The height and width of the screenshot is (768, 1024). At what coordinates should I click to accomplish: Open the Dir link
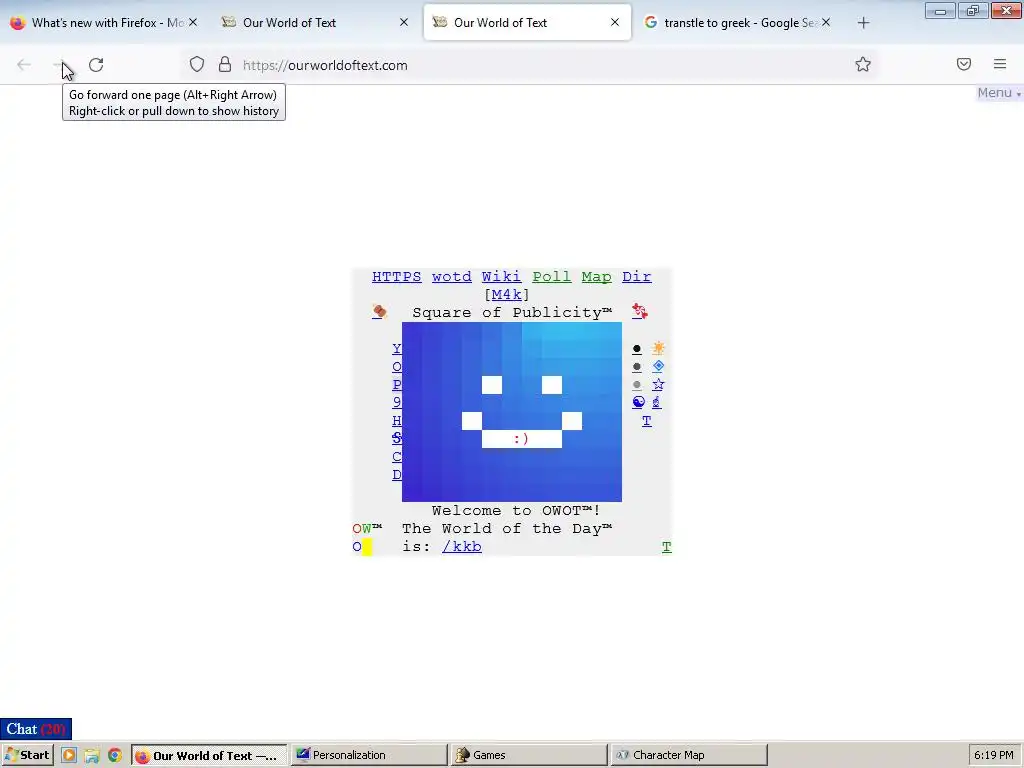[x=636, y=277]
